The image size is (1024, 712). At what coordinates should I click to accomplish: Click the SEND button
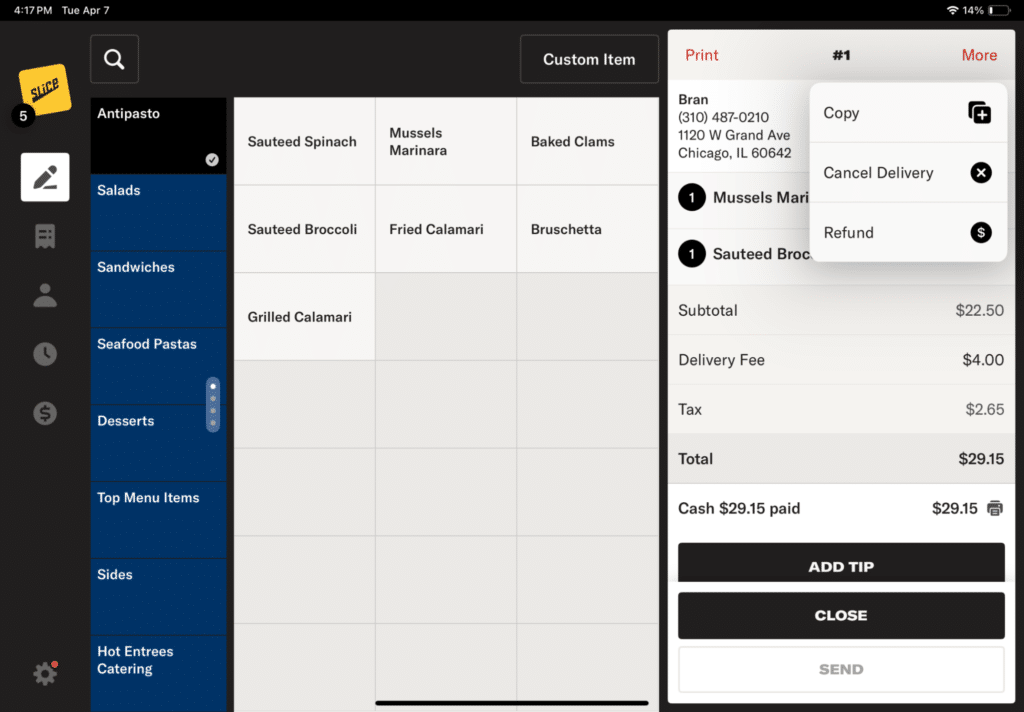841,669
